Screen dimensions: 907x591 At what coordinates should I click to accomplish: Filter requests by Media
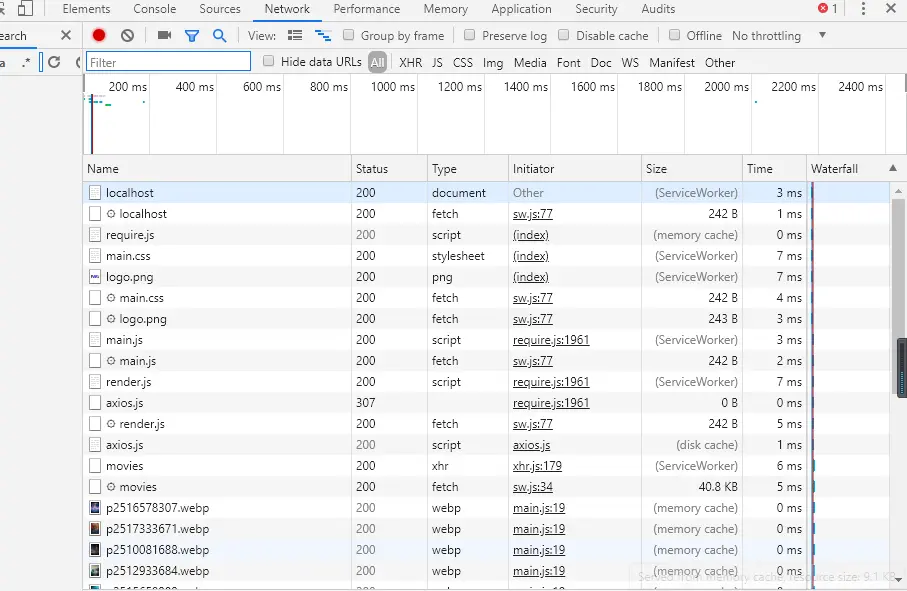pos(530,62)
